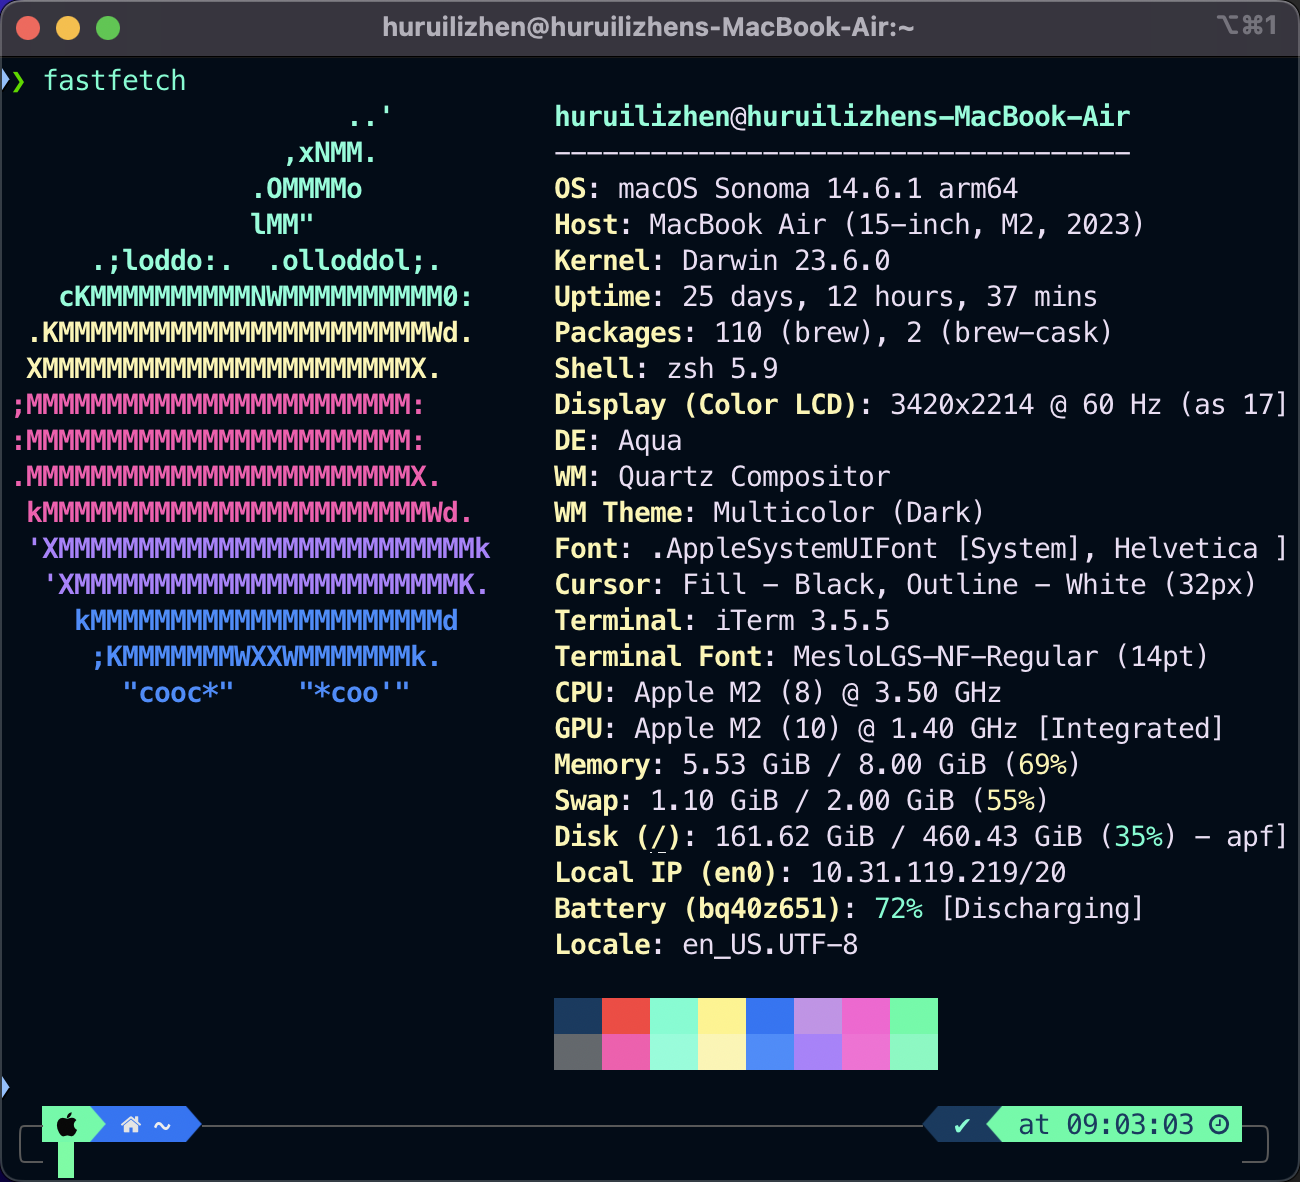Click the Host line MacBook Air (15-inch, M2, 2023)
The image size is (1300, 1182).
click(849, 225)
